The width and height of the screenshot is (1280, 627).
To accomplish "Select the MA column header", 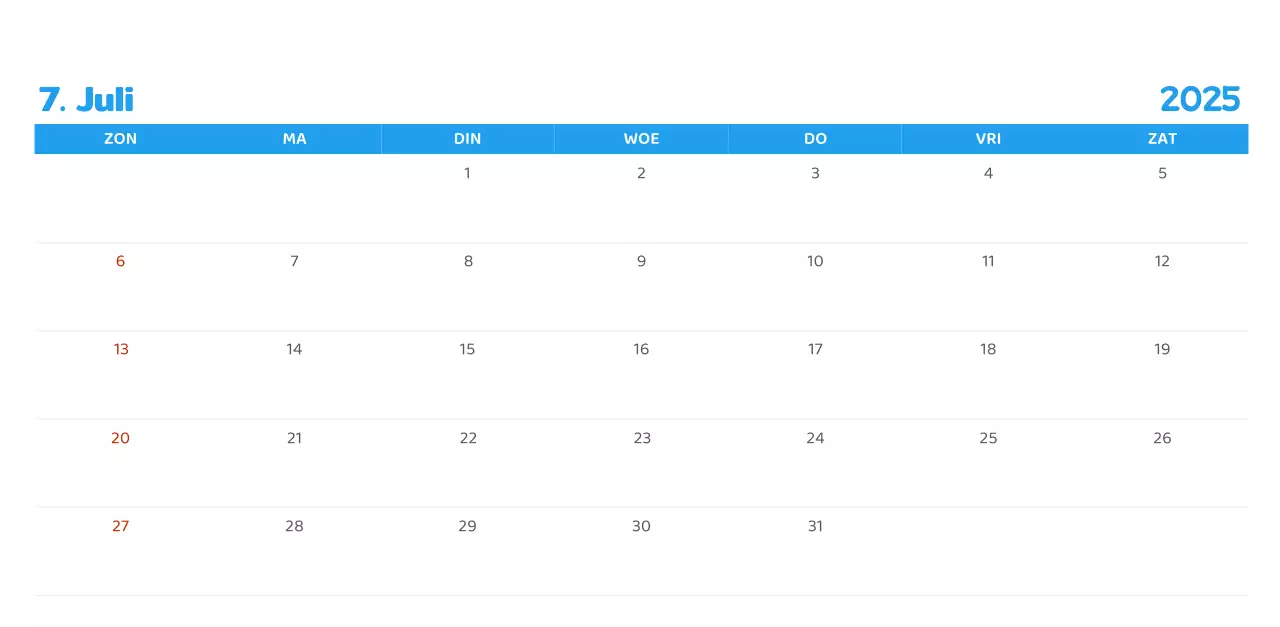I will click(294, 139).
